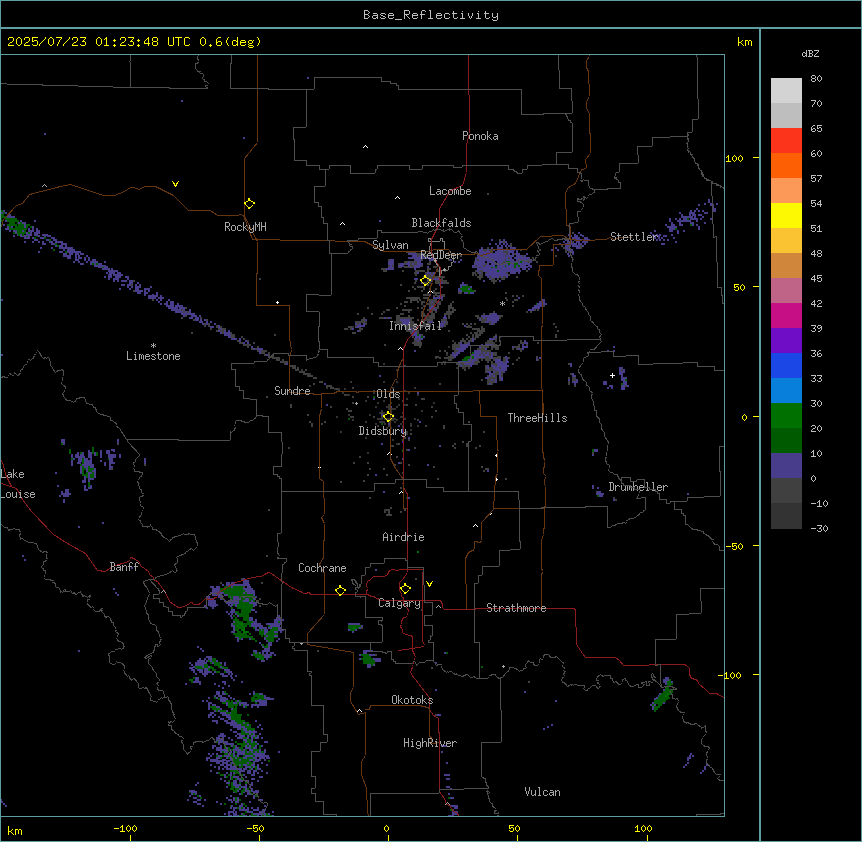Click the yellow V marker east of Calgary
The width and height of the screenshot is (862, 842).
pyautogui.click(x=429, y=584)
